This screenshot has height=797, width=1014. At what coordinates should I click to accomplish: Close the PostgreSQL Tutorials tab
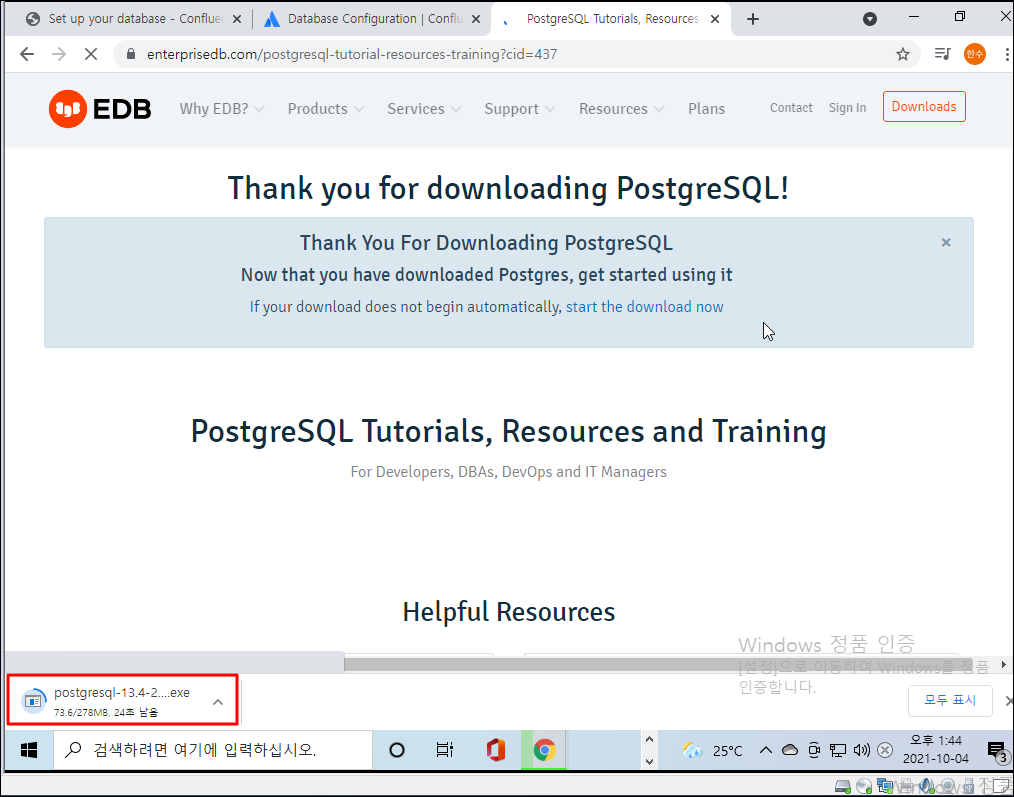tap(715, 19)
